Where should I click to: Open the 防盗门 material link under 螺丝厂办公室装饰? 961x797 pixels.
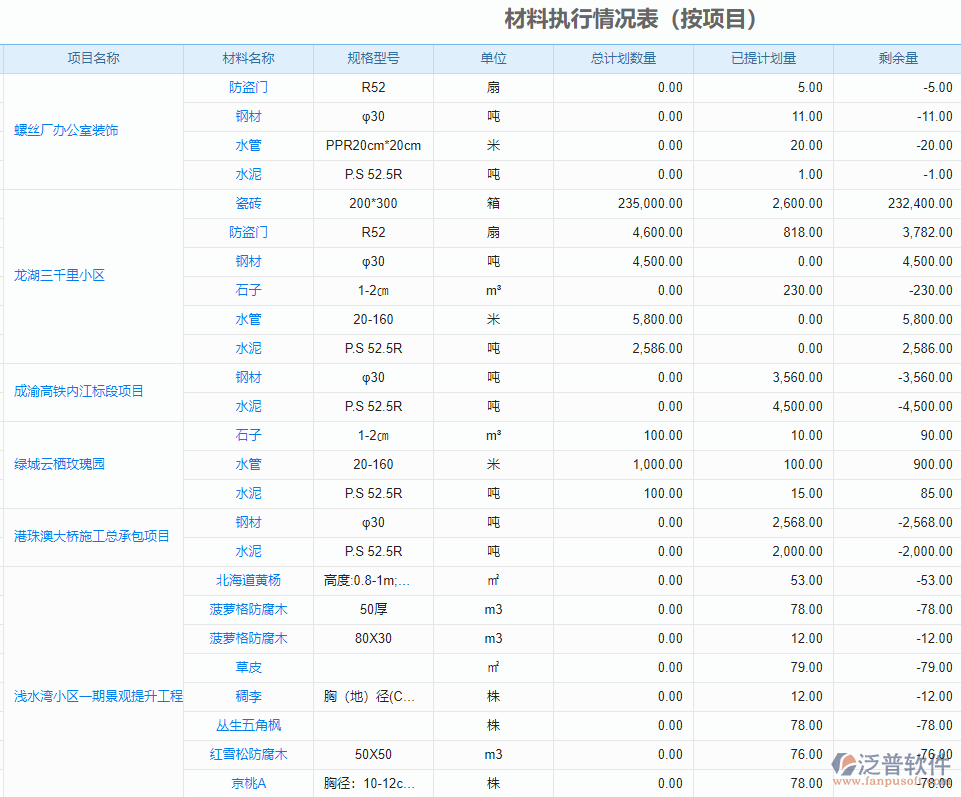246,87
